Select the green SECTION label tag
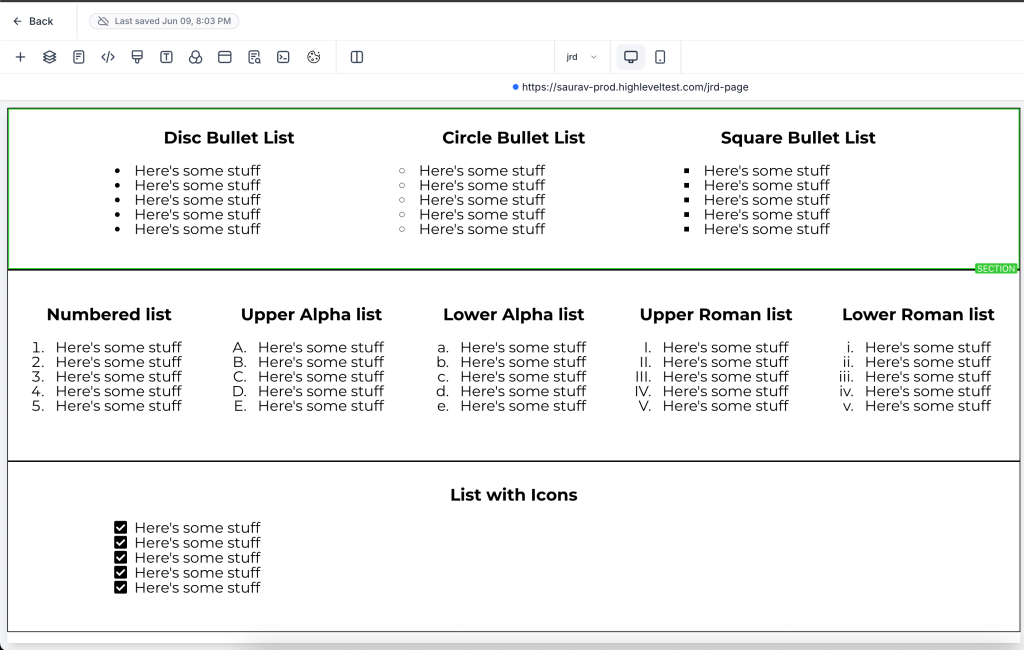Screen dimensions: 1024x650 tap(996, 268)
